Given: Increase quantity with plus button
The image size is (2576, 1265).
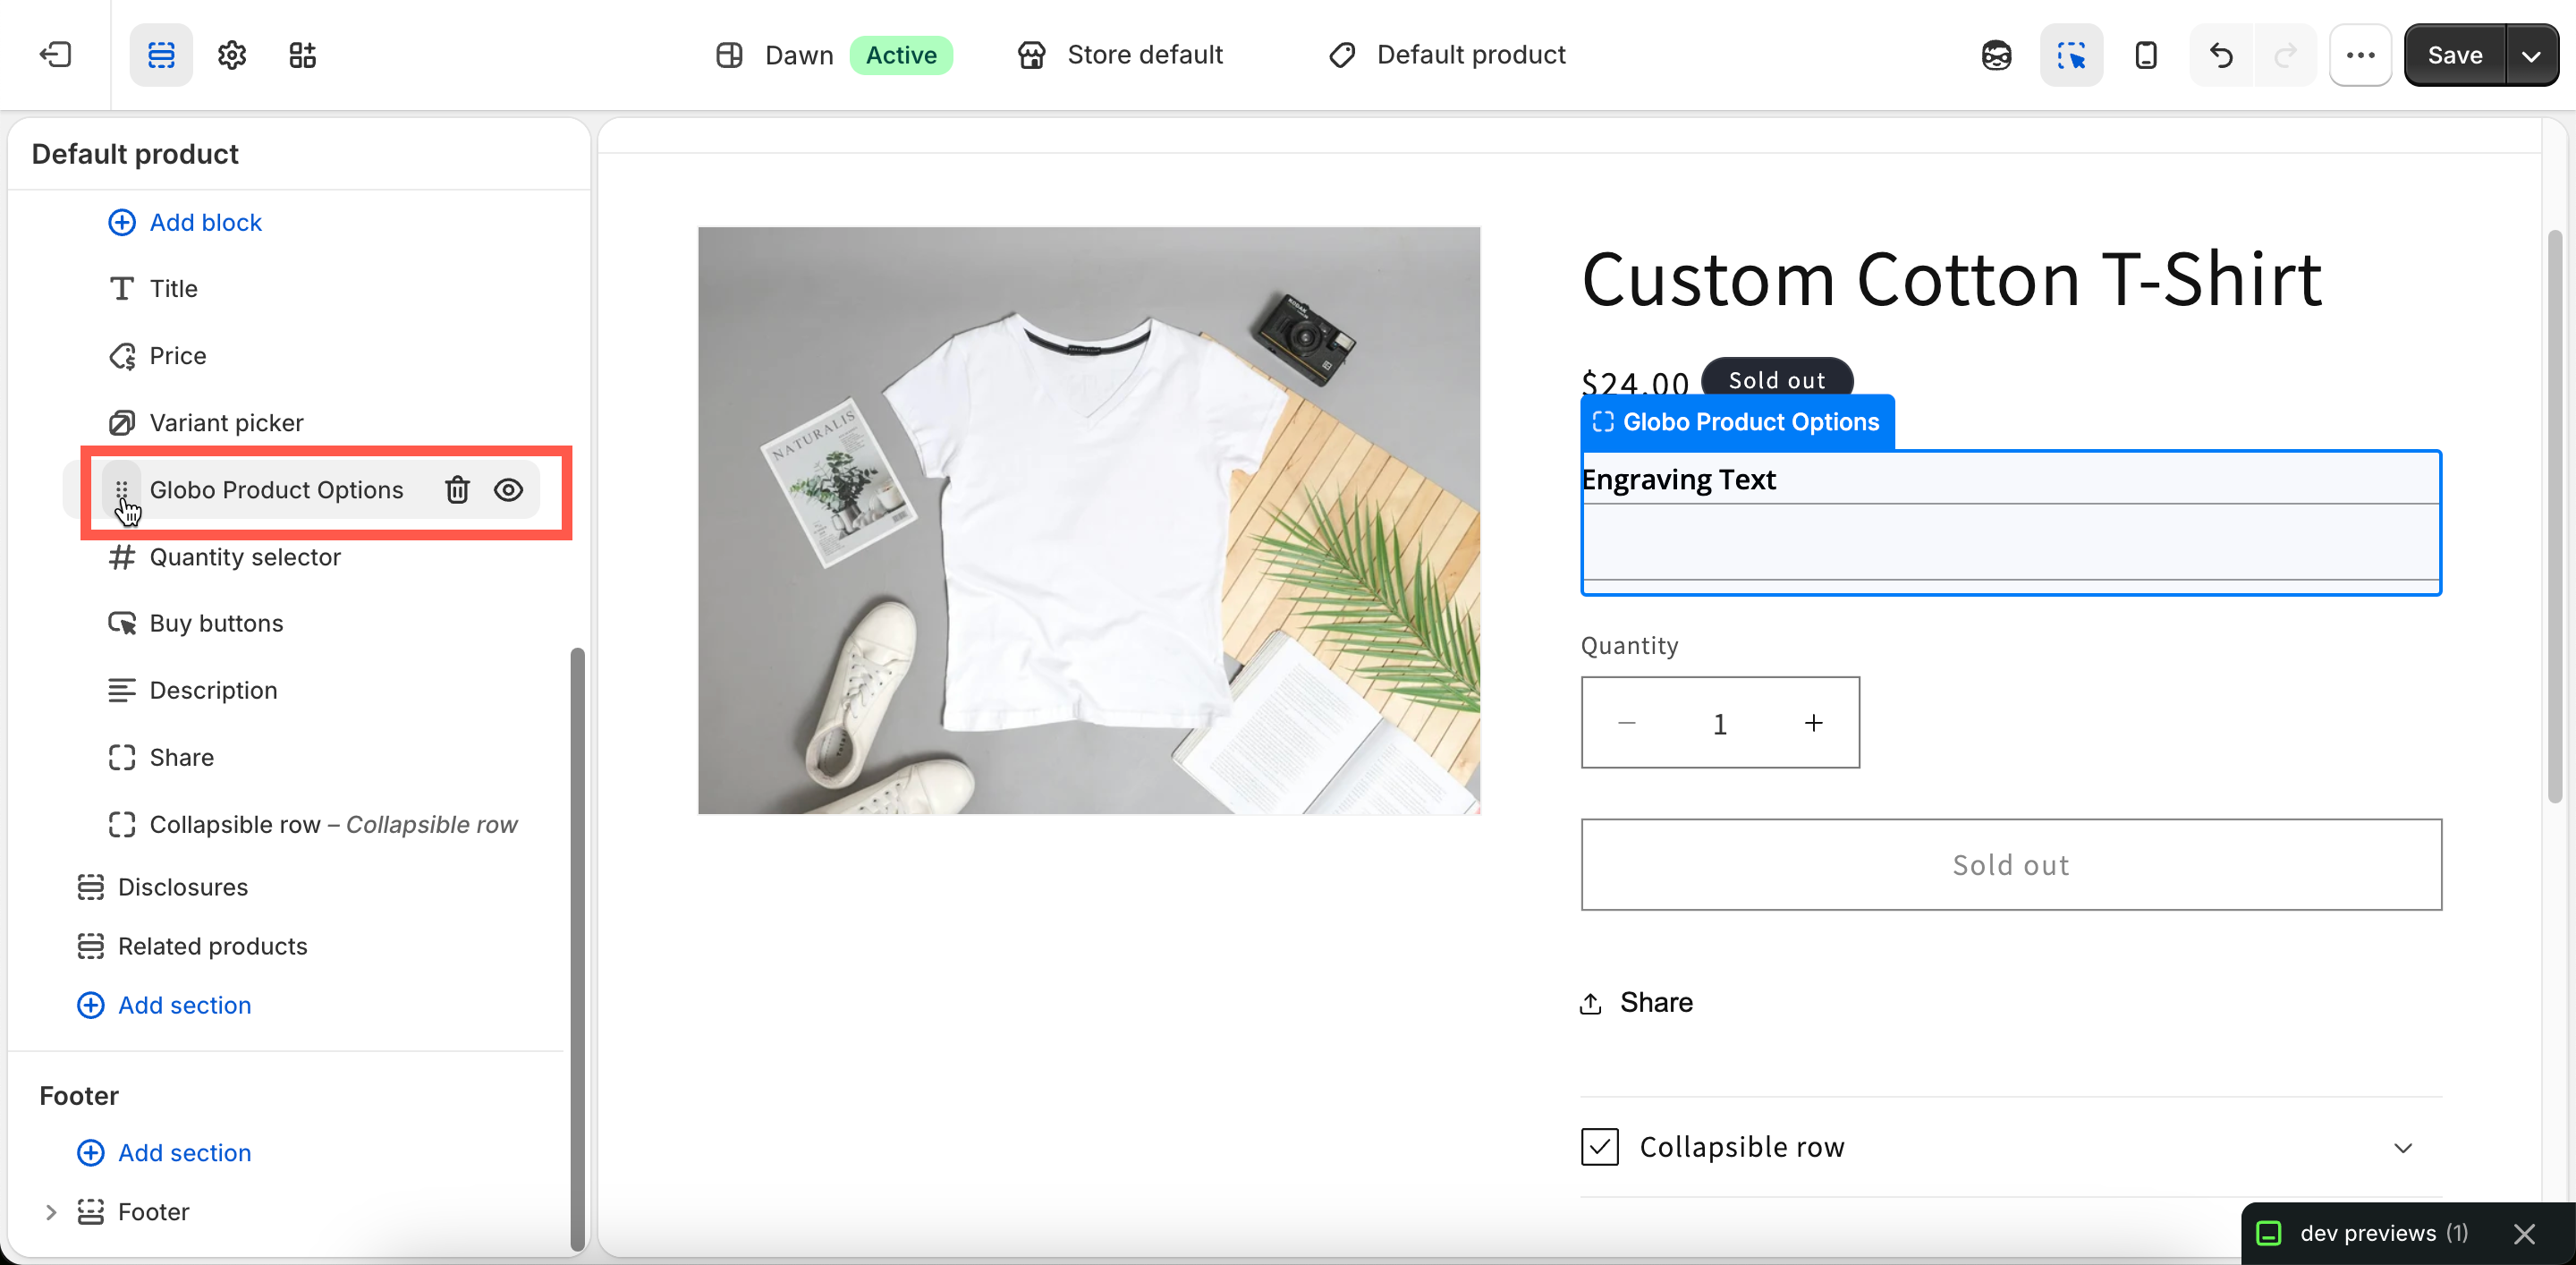Looking at the screenshot, I should point(1813,723).
